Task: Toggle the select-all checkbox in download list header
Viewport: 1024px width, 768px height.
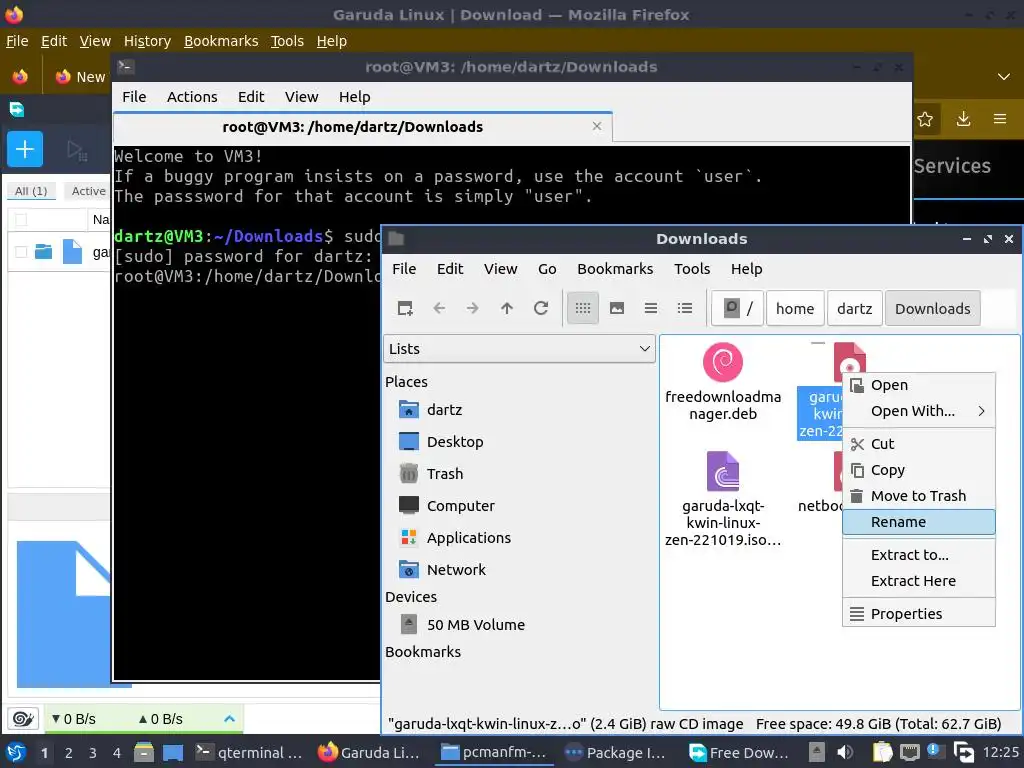Action: click(21, 220)
